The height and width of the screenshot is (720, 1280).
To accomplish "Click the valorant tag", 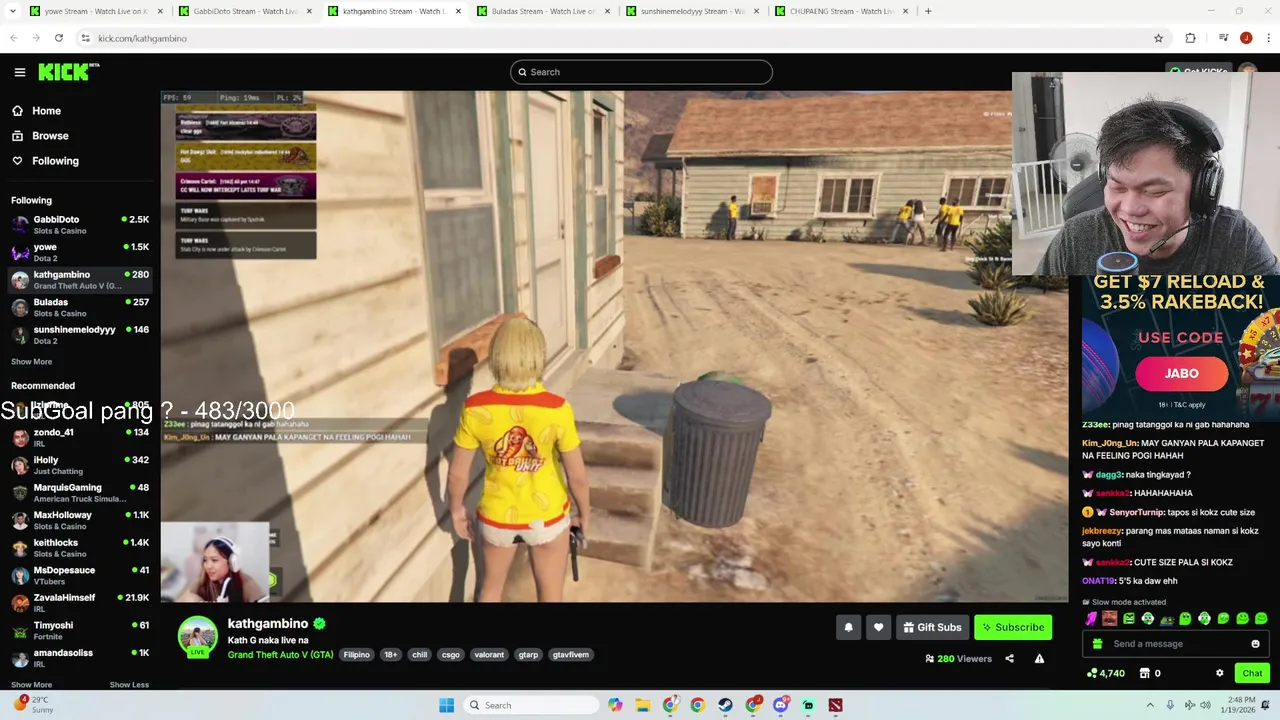I will 489,655.
